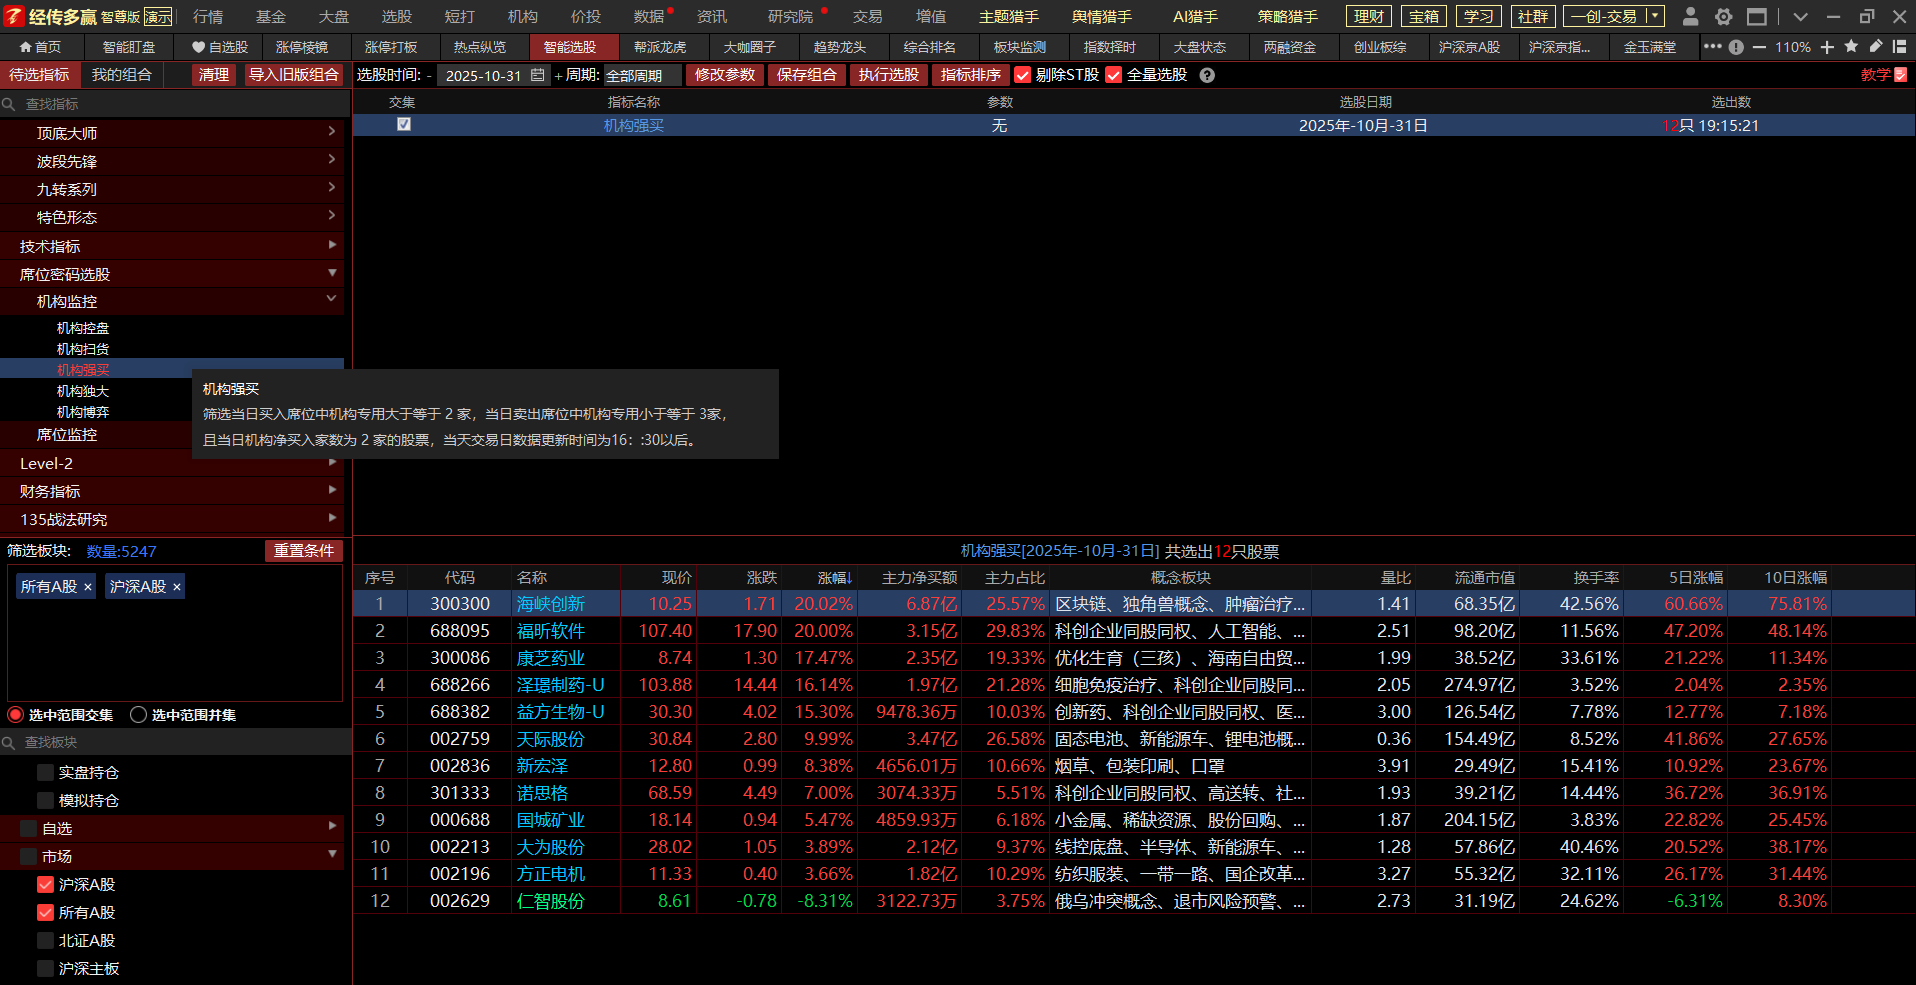Open the 帮派龙虎 tab

point(660,47)
